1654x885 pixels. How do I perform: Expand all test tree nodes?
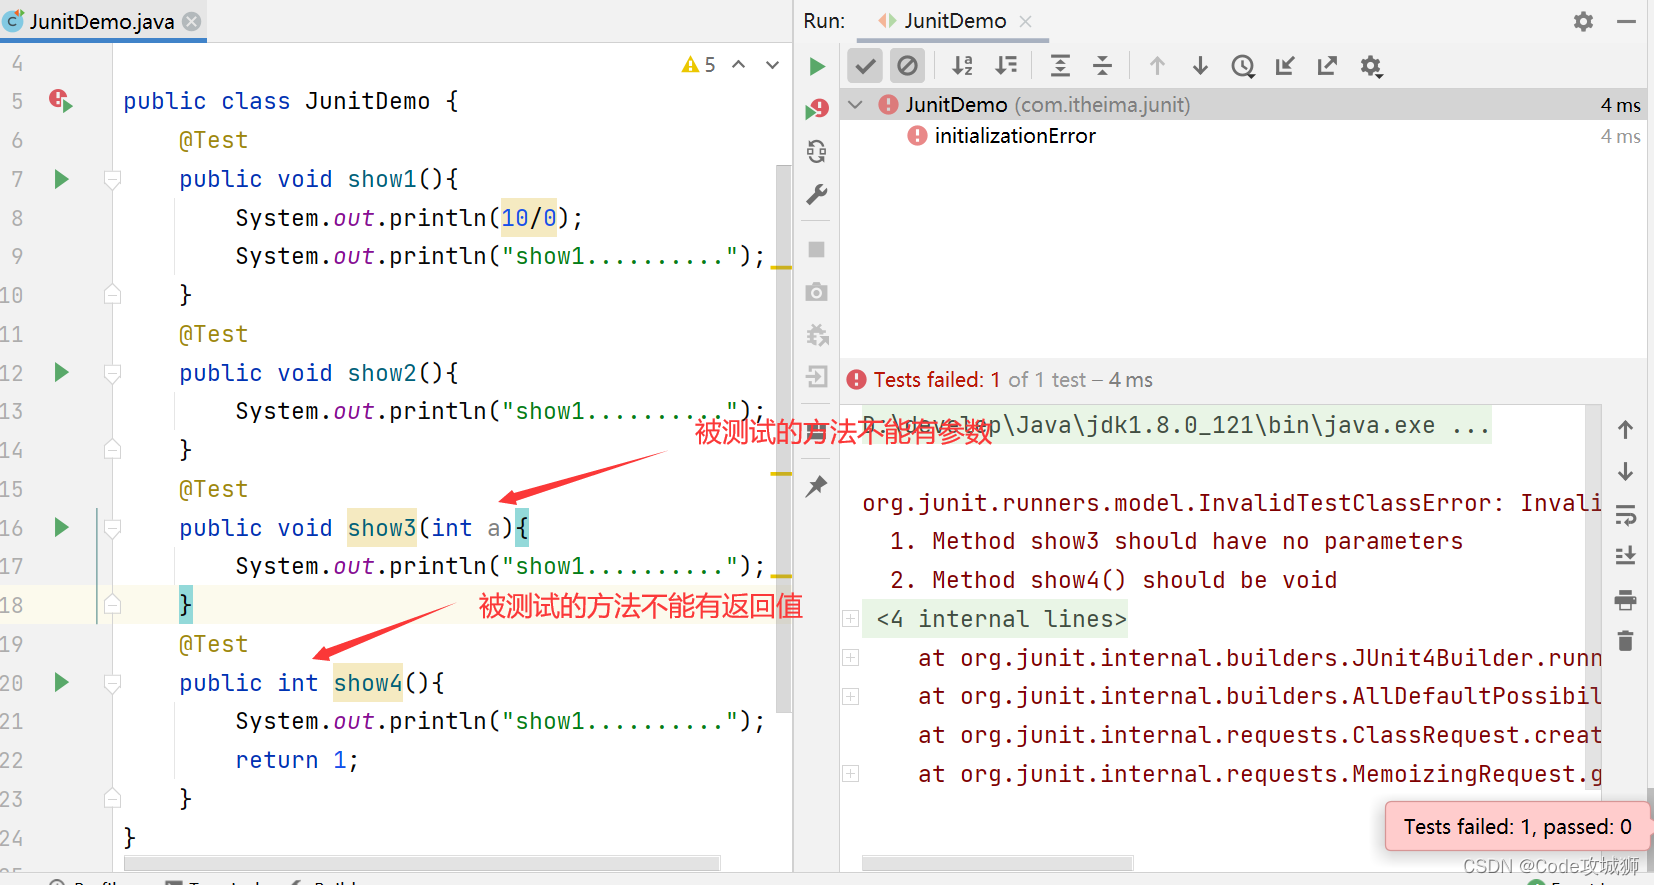click(x=1060, y=66)
